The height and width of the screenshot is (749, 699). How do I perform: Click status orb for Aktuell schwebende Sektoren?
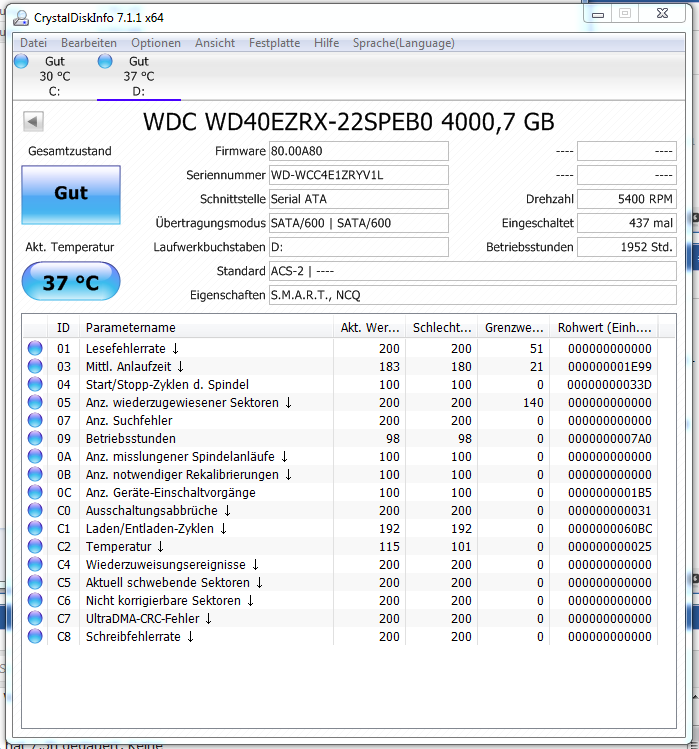point(35,582)
